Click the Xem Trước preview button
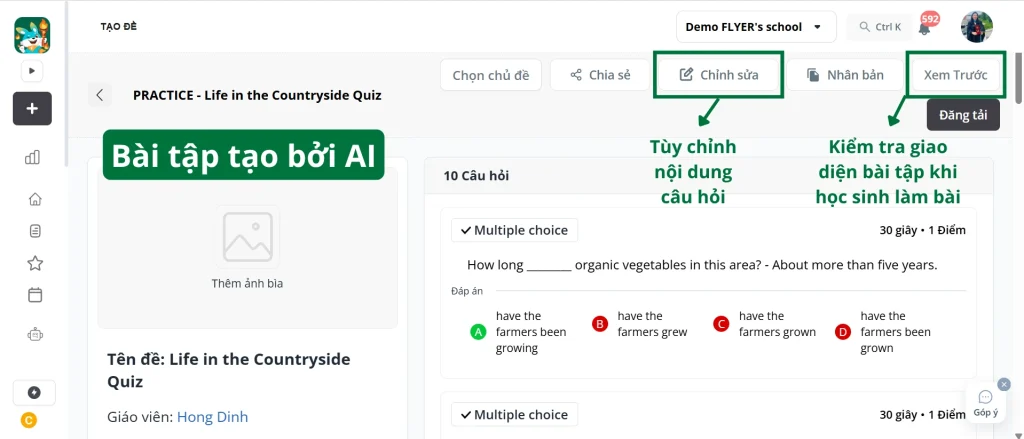The image size is (1024, 439). 955,75
